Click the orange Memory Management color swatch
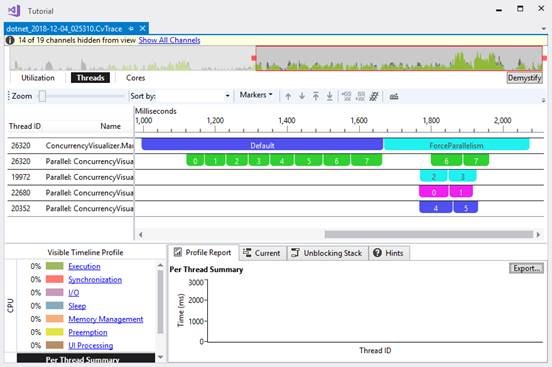 [x=55, y=319]
